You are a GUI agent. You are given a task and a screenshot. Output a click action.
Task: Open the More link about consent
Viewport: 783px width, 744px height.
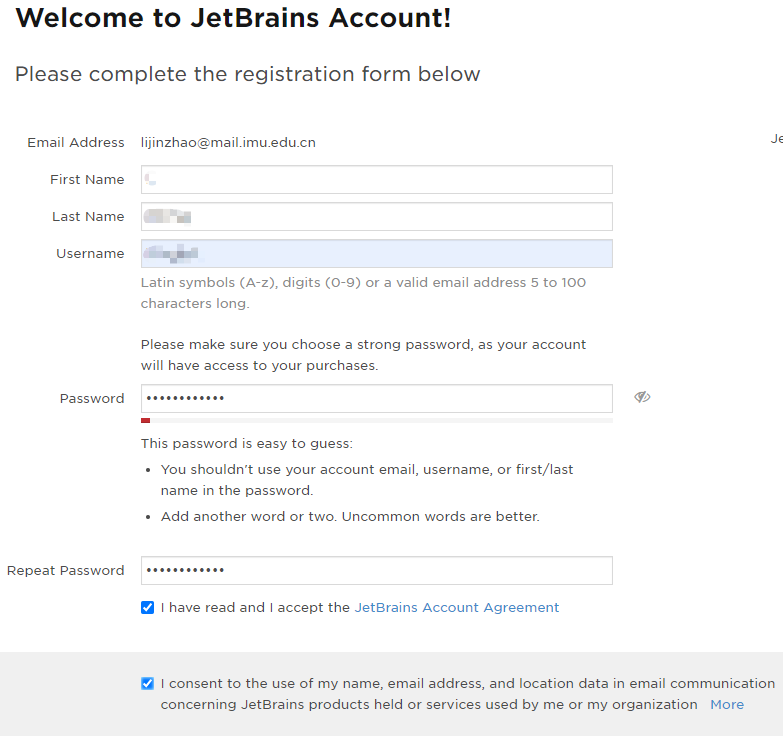[727, 705]
